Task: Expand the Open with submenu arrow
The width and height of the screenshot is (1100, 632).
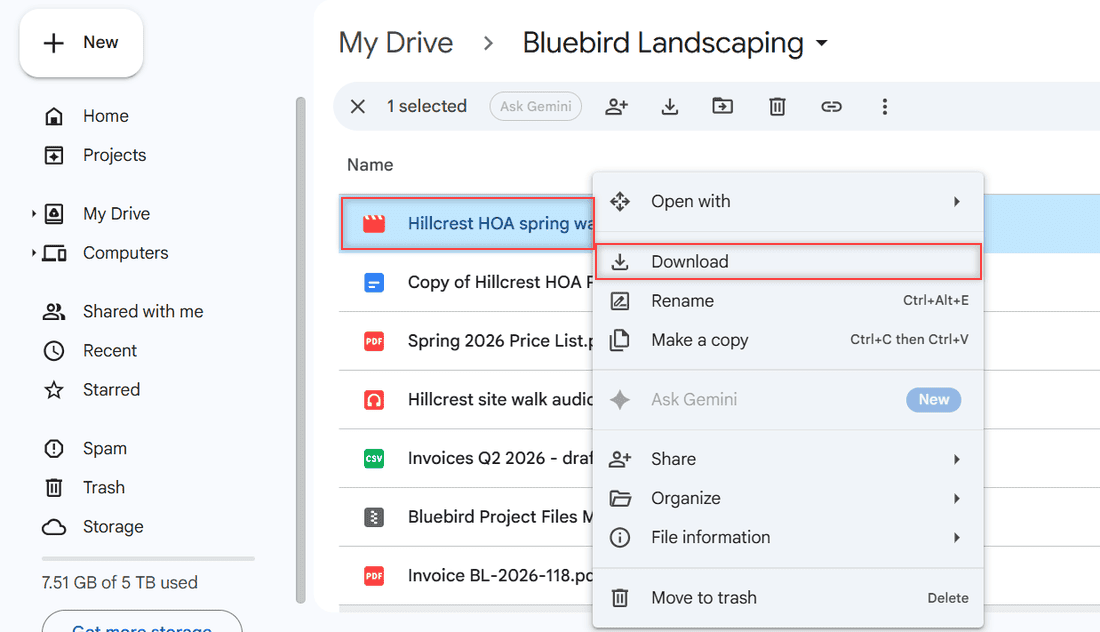Action: pyautogui.click(x=956, y=202)
